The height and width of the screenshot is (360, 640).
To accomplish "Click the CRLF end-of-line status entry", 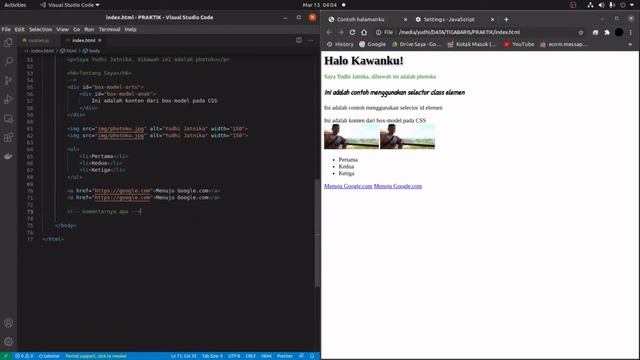I will (x=251, y=356).
